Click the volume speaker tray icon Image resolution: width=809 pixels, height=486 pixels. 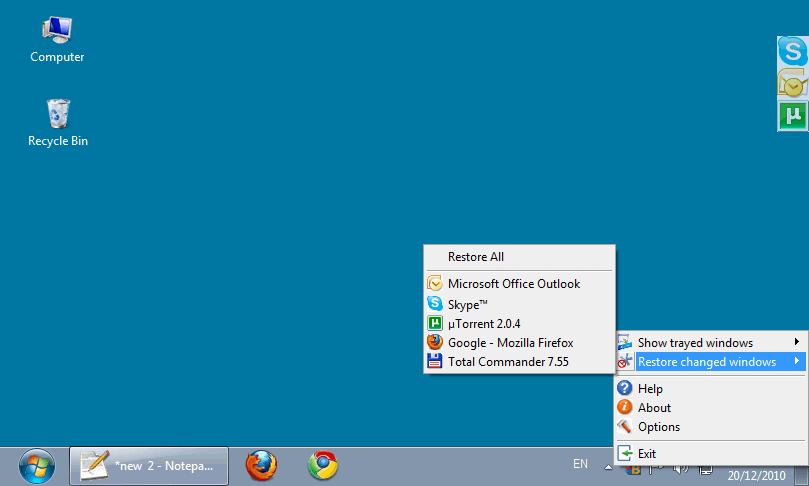point(681,469)
